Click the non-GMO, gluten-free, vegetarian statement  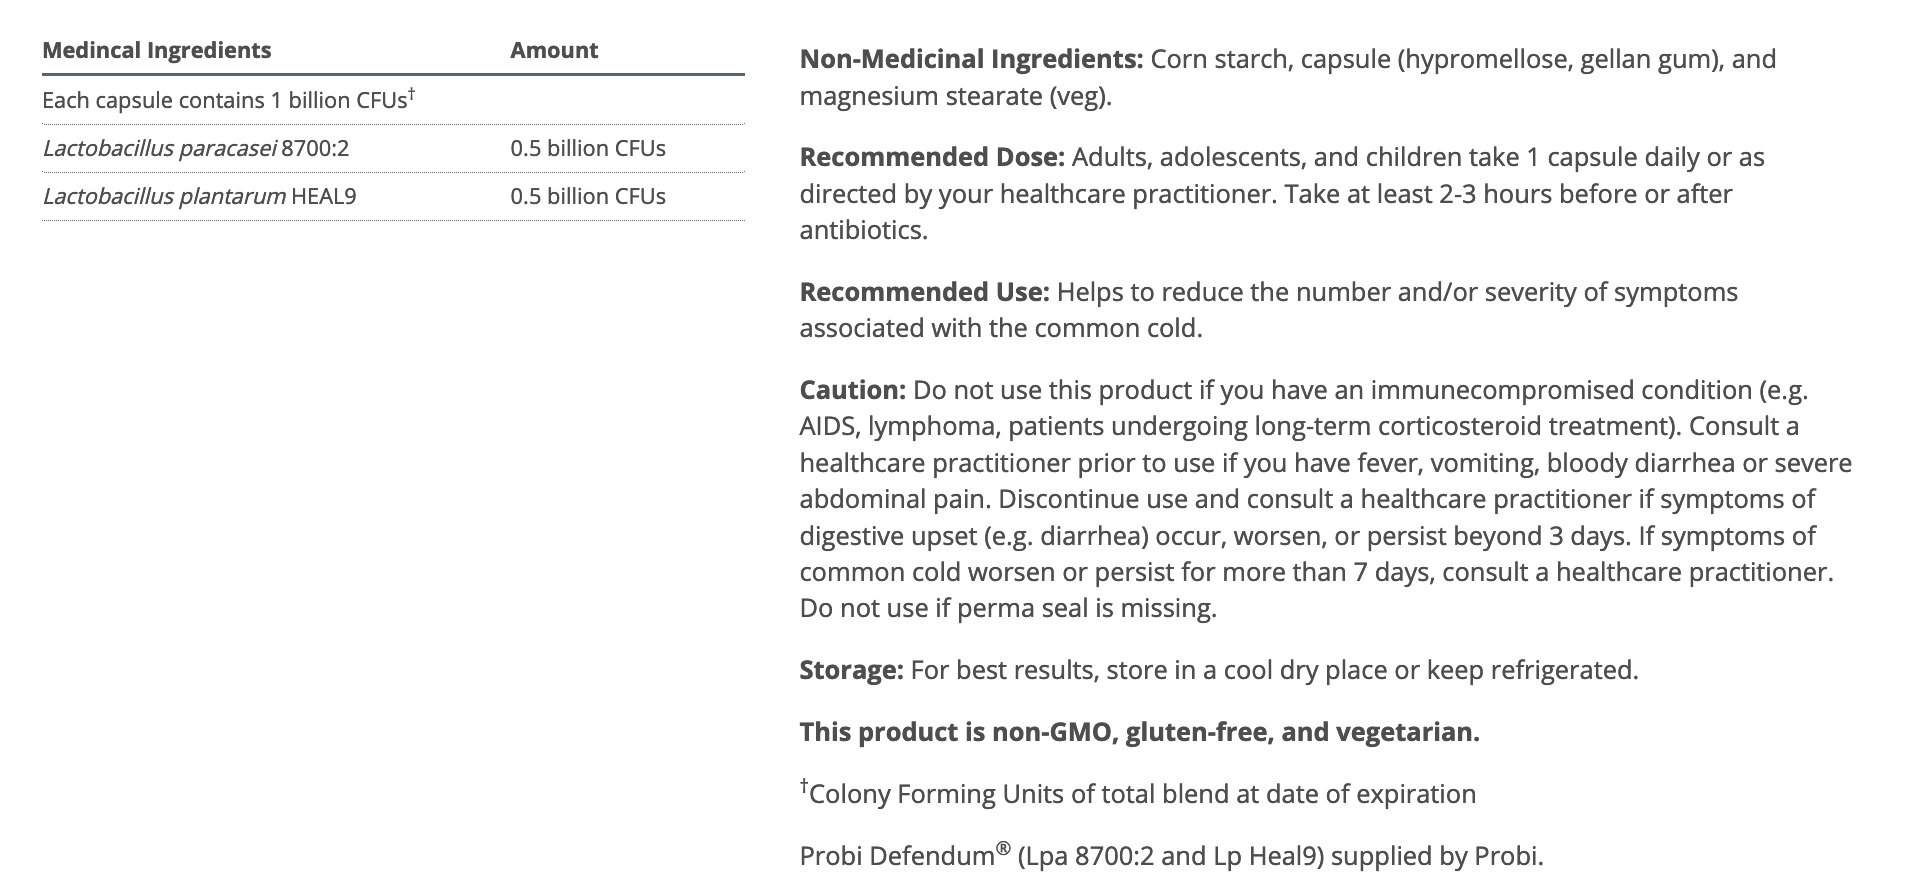point(1138,733)
